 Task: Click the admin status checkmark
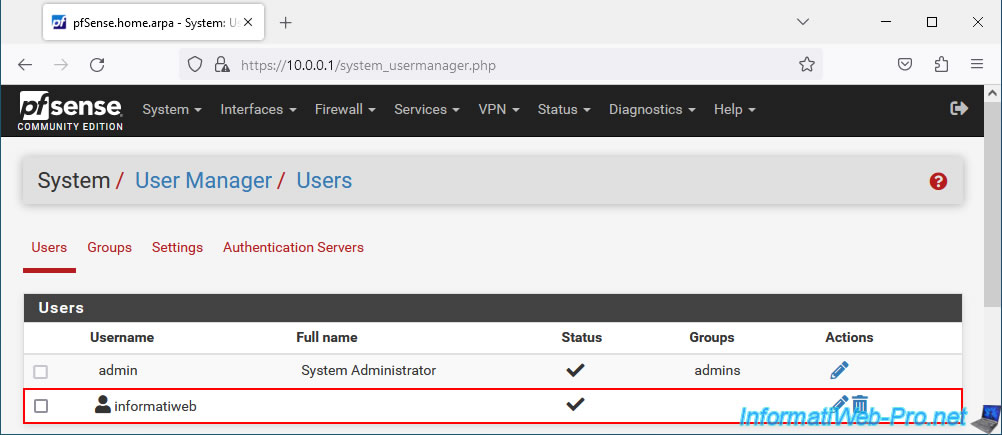(575, 370)
